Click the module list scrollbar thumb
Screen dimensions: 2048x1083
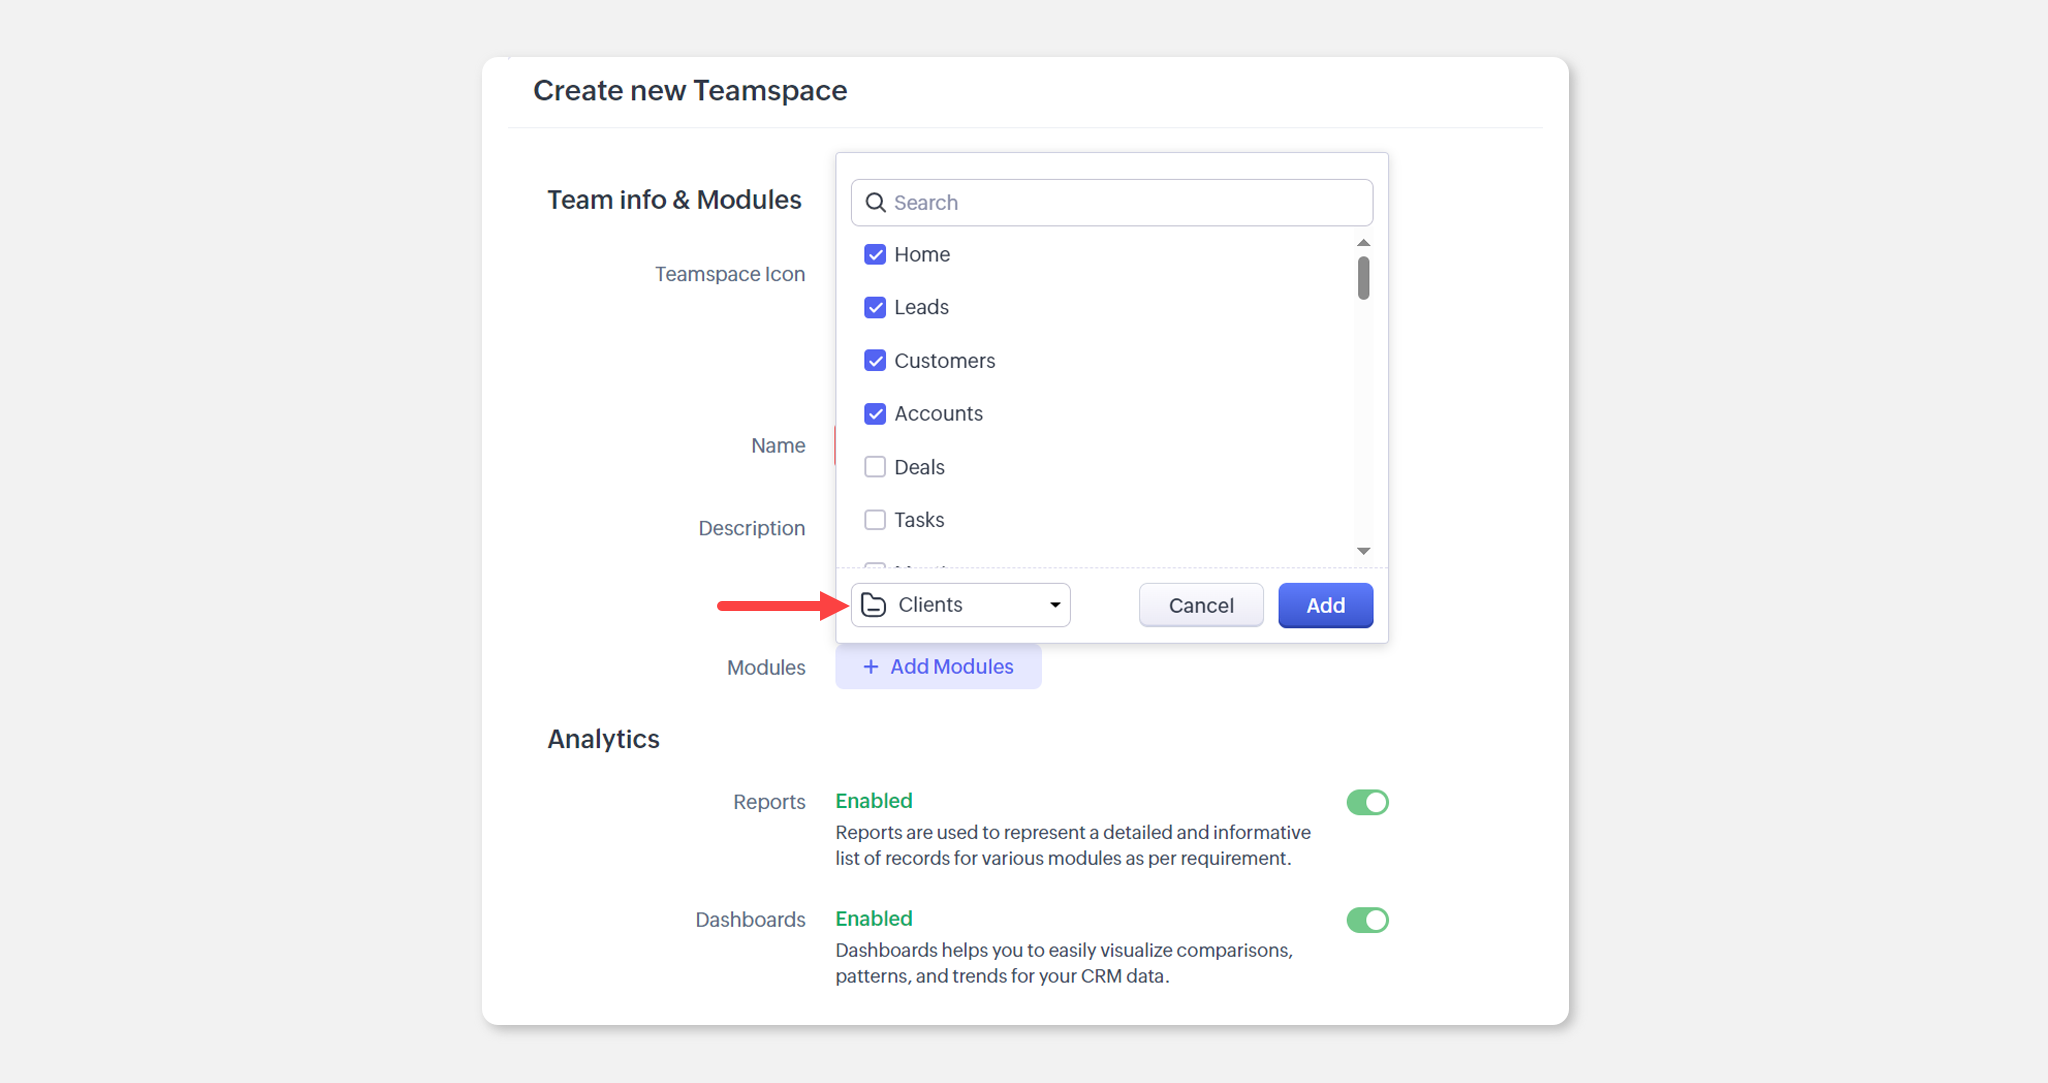click(1363, 278)
